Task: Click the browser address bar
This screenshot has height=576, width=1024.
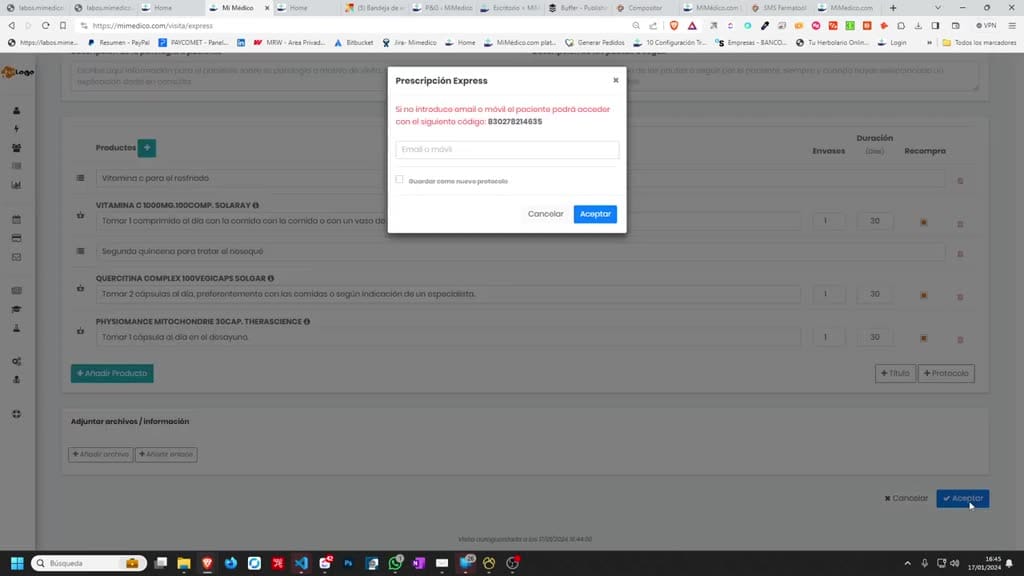Action: [353, 25]
